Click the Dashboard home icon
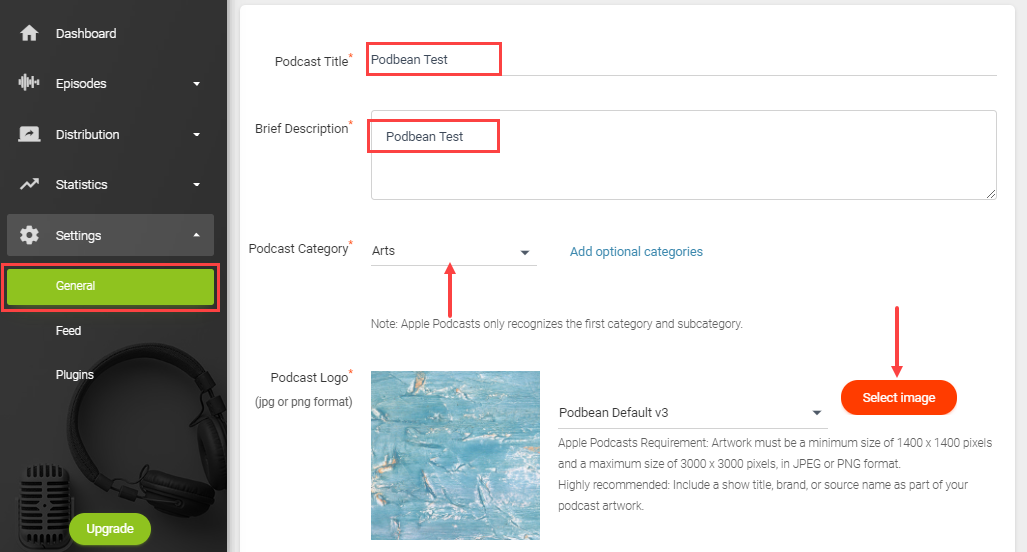 coord(29,33)
